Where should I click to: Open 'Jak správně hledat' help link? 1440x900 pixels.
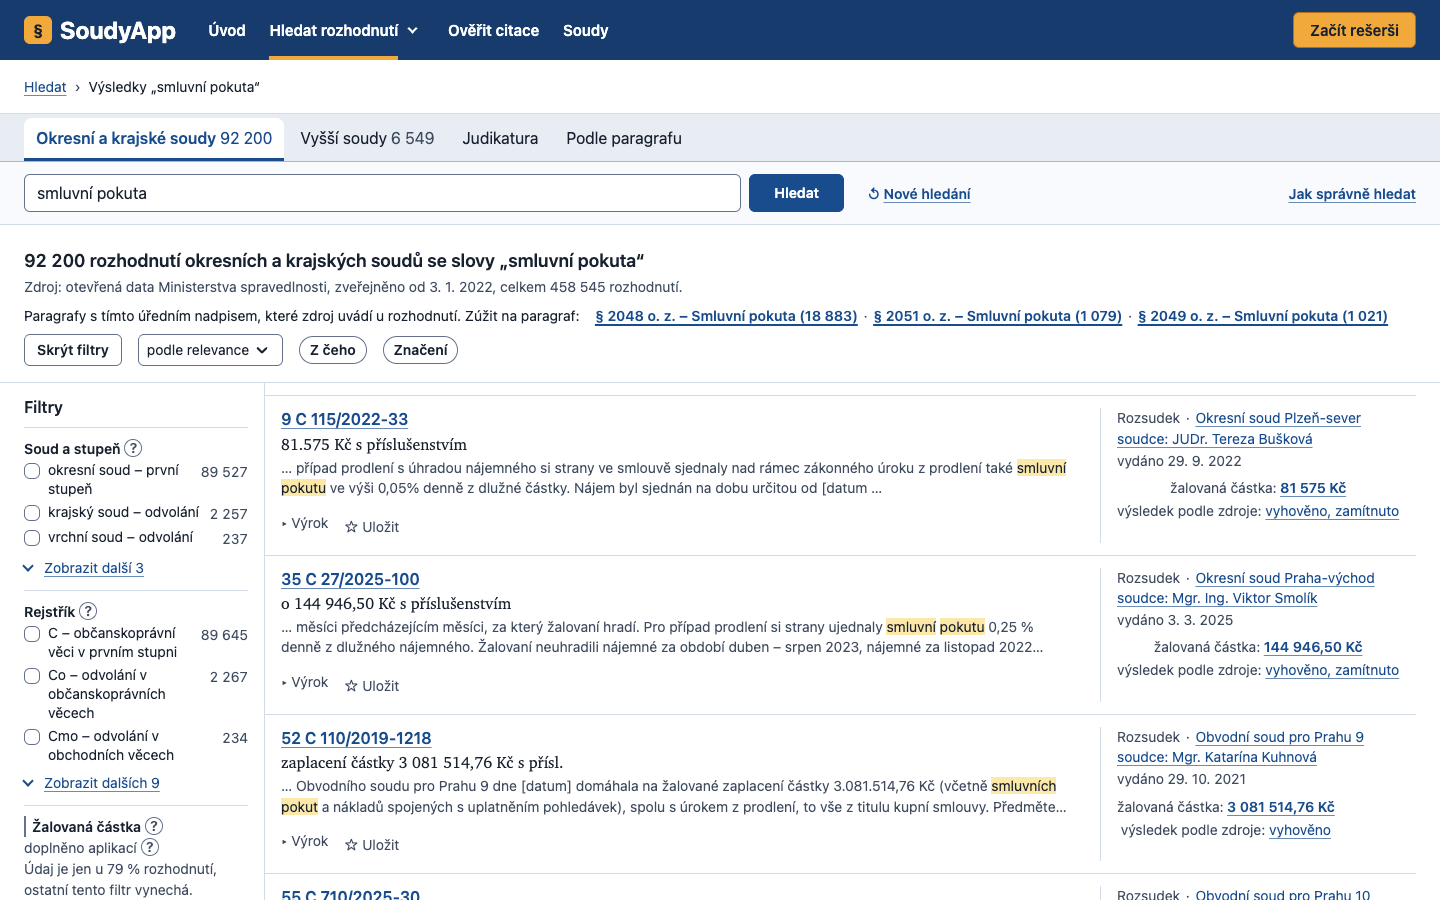[1352, 194]
